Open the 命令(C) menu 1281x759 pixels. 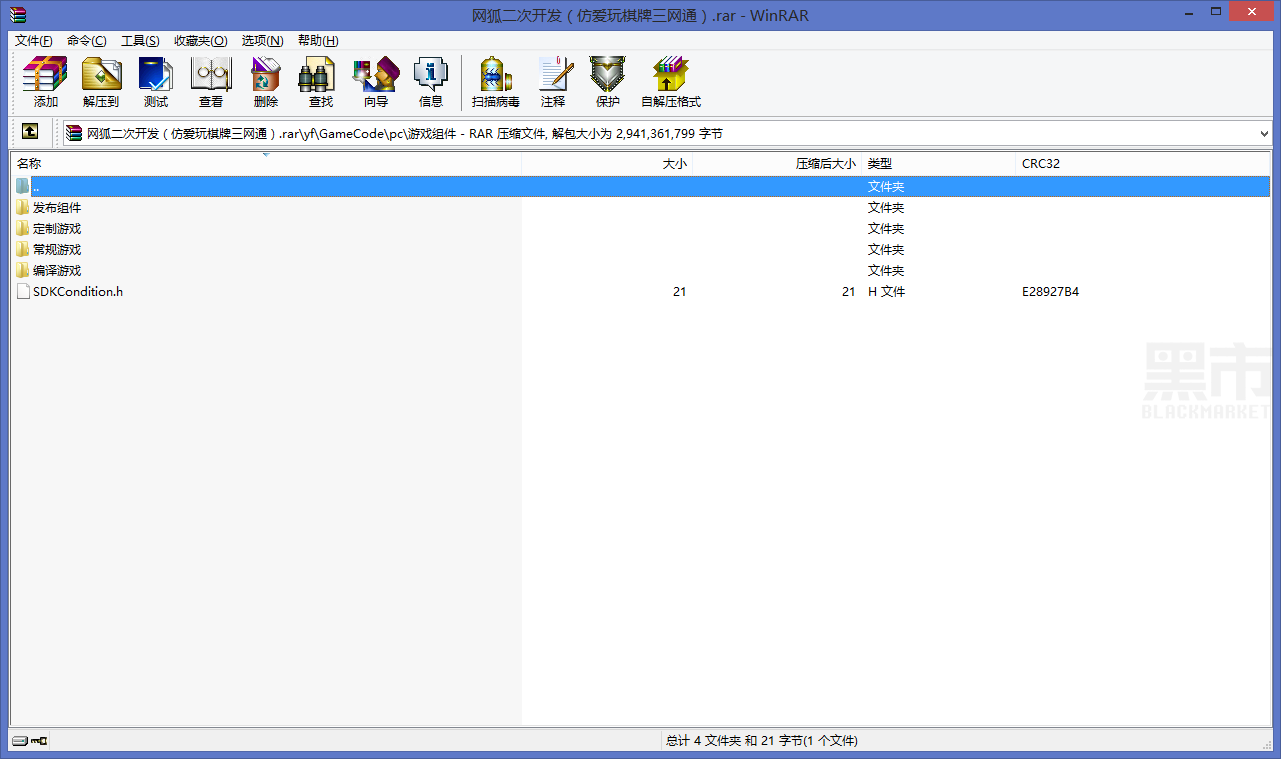point(87,41)
